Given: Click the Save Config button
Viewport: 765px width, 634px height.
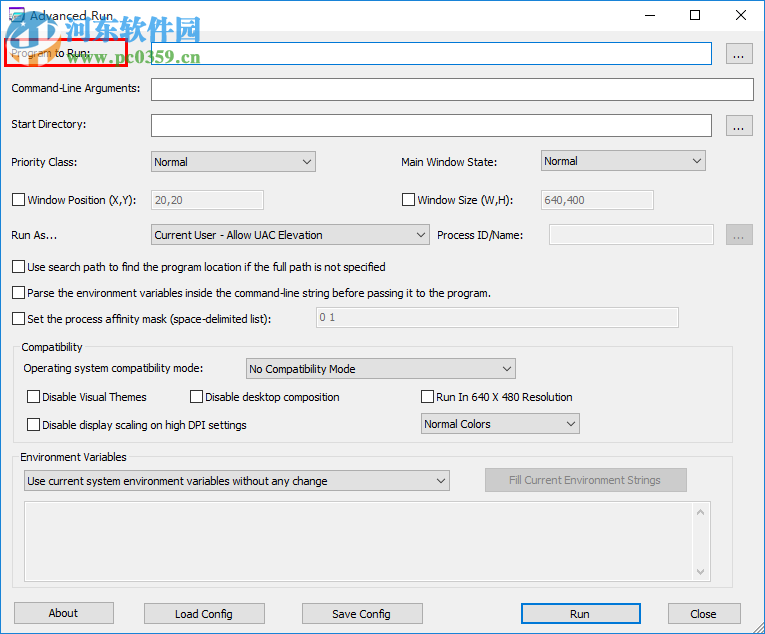Looking at the screenshot, I should (362, 614).
